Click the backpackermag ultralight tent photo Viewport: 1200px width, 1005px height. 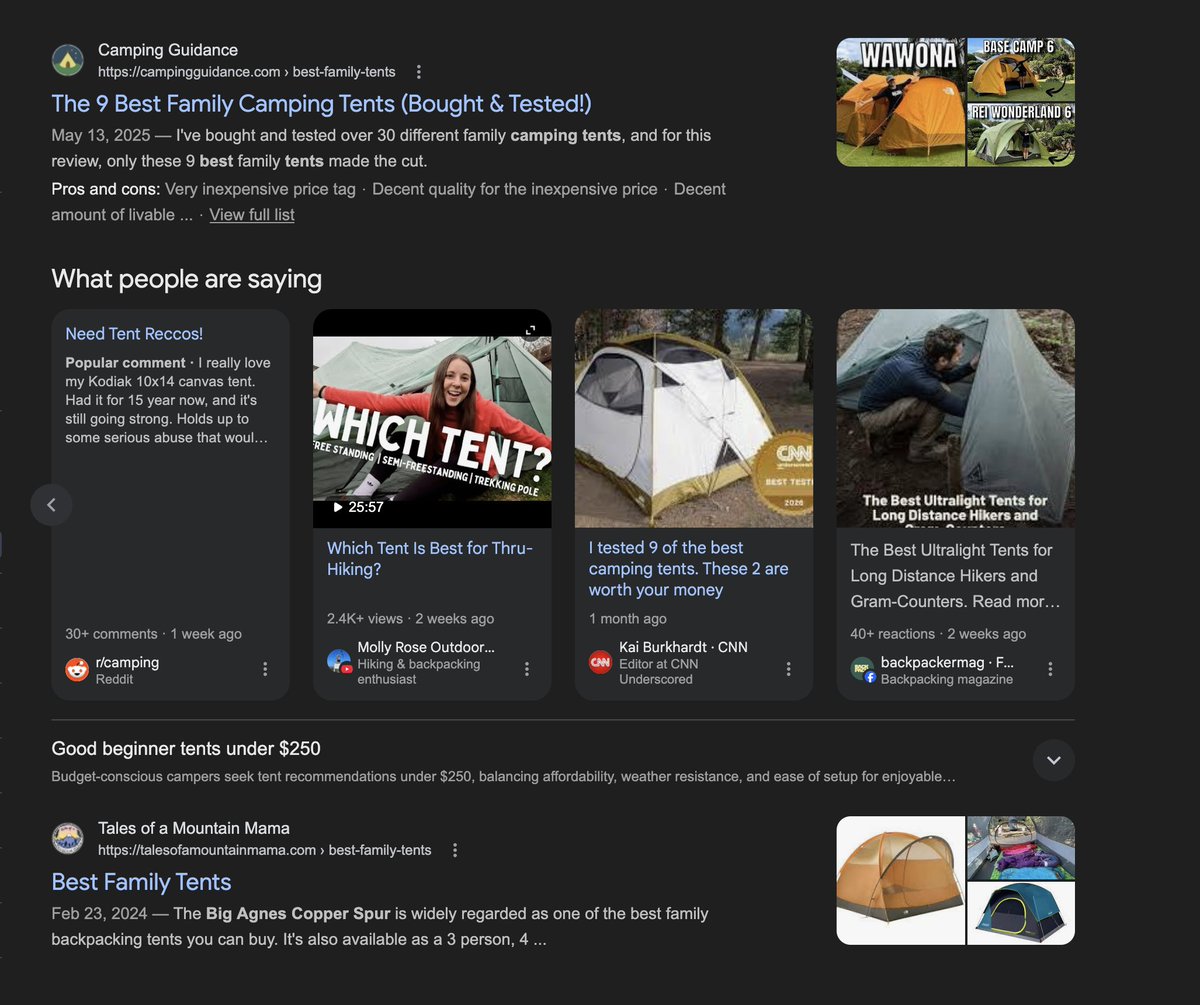956,418
